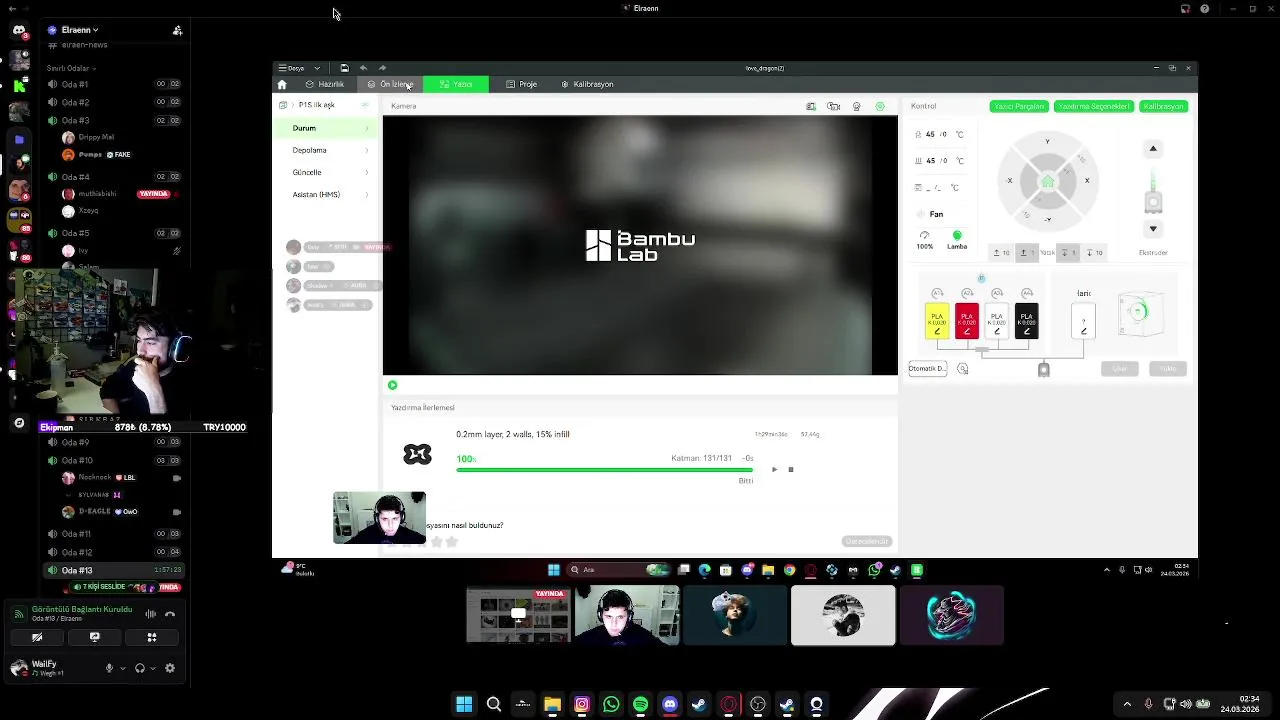Select black PLA filament slot

tap(1027, 321)
